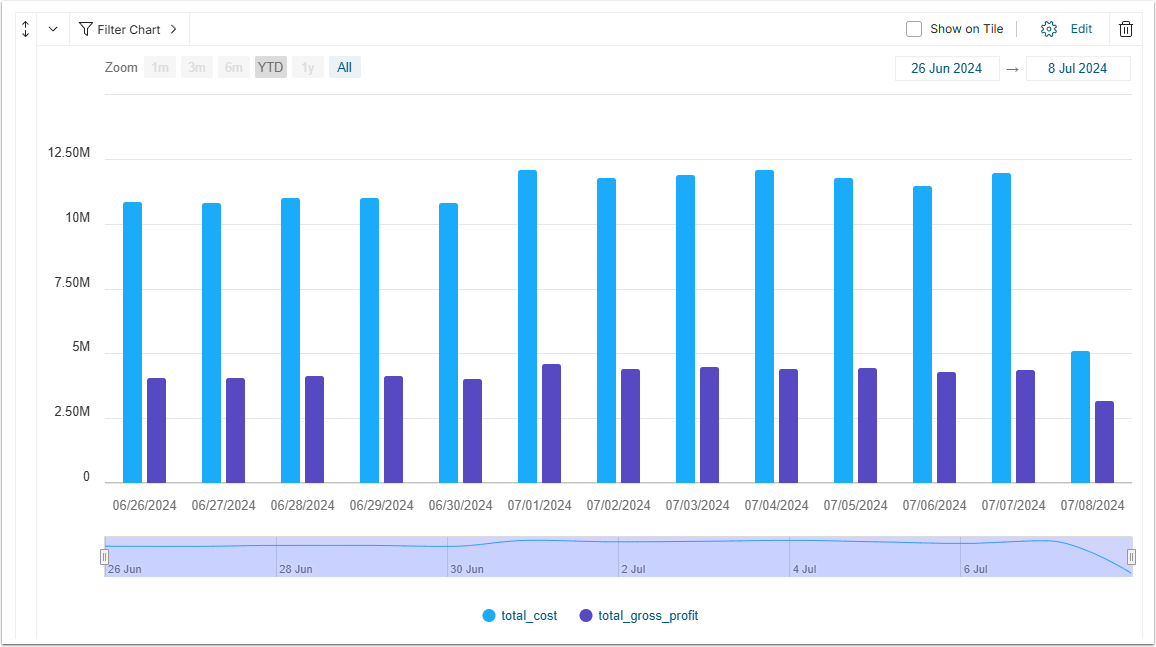This screenshot has height=647, width=1156.
Task: Click the total_gross_profit legend circle
Action: 586,616
